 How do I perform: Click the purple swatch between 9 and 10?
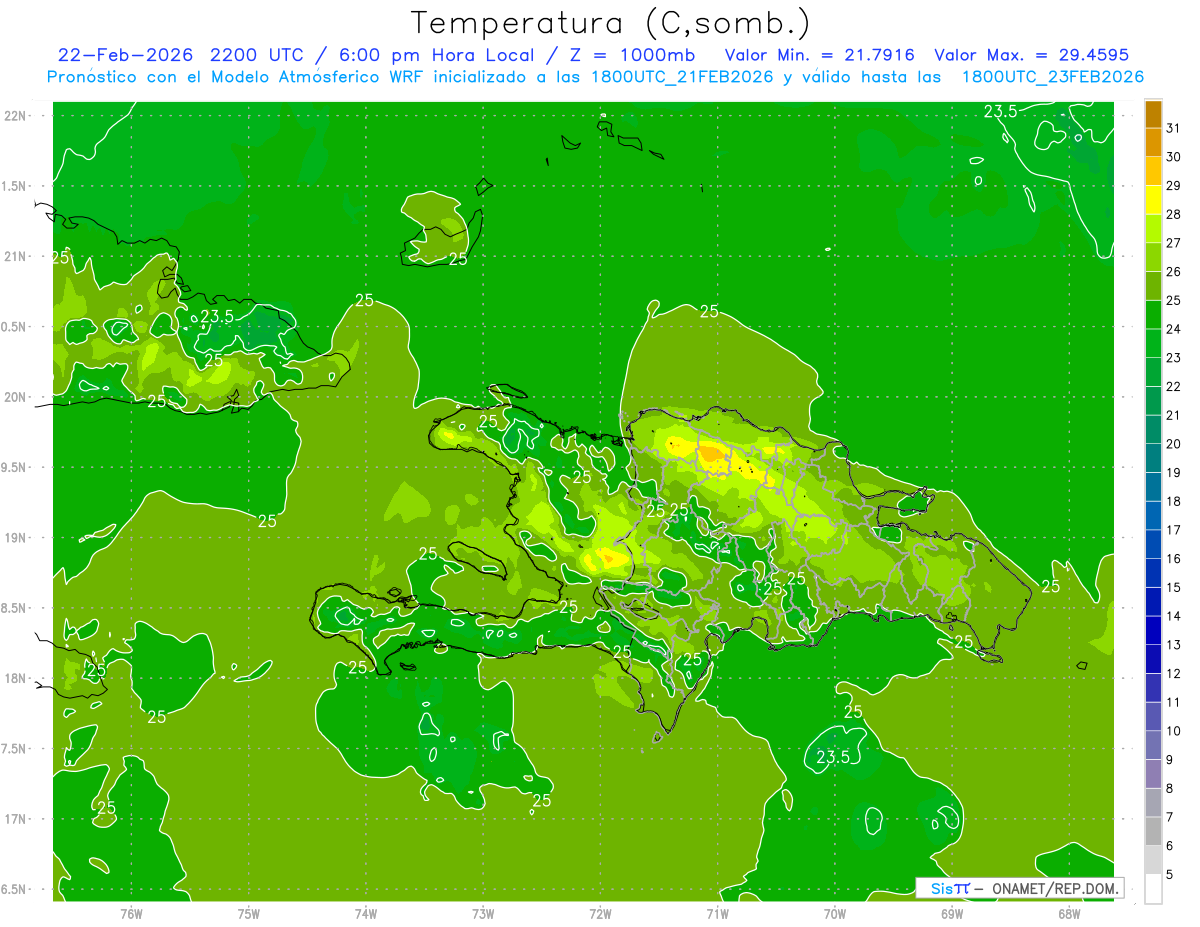1154,746
